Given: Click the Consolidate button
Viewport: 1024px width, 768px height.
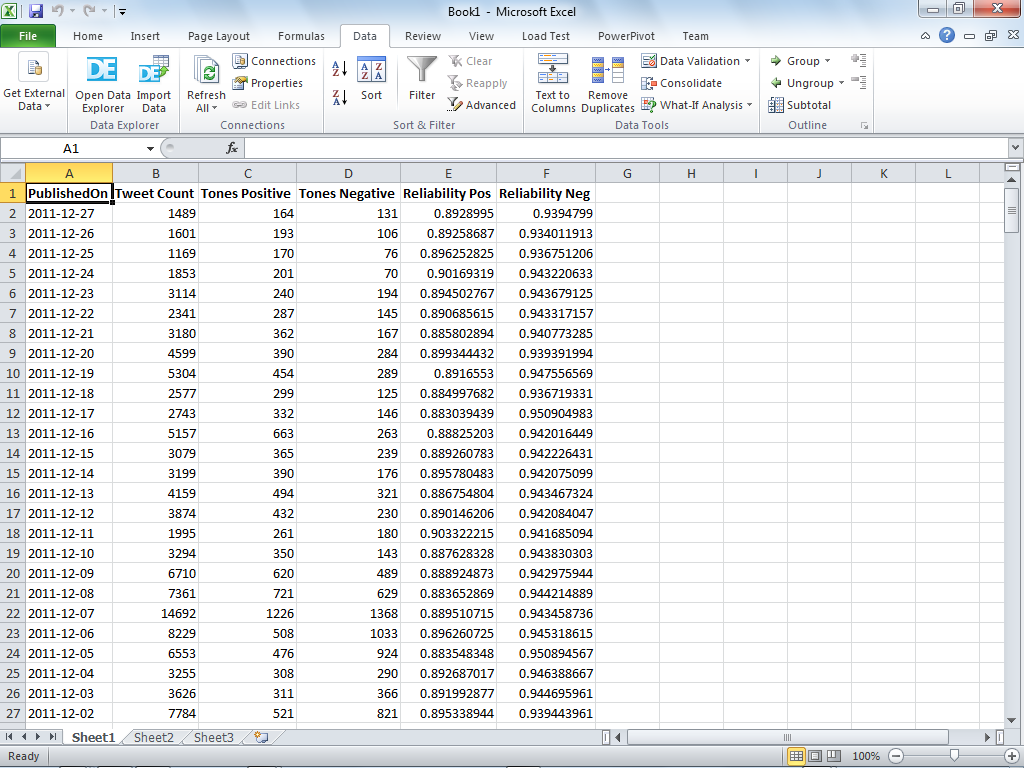Looking at the screenshot, I should [682, 83].
